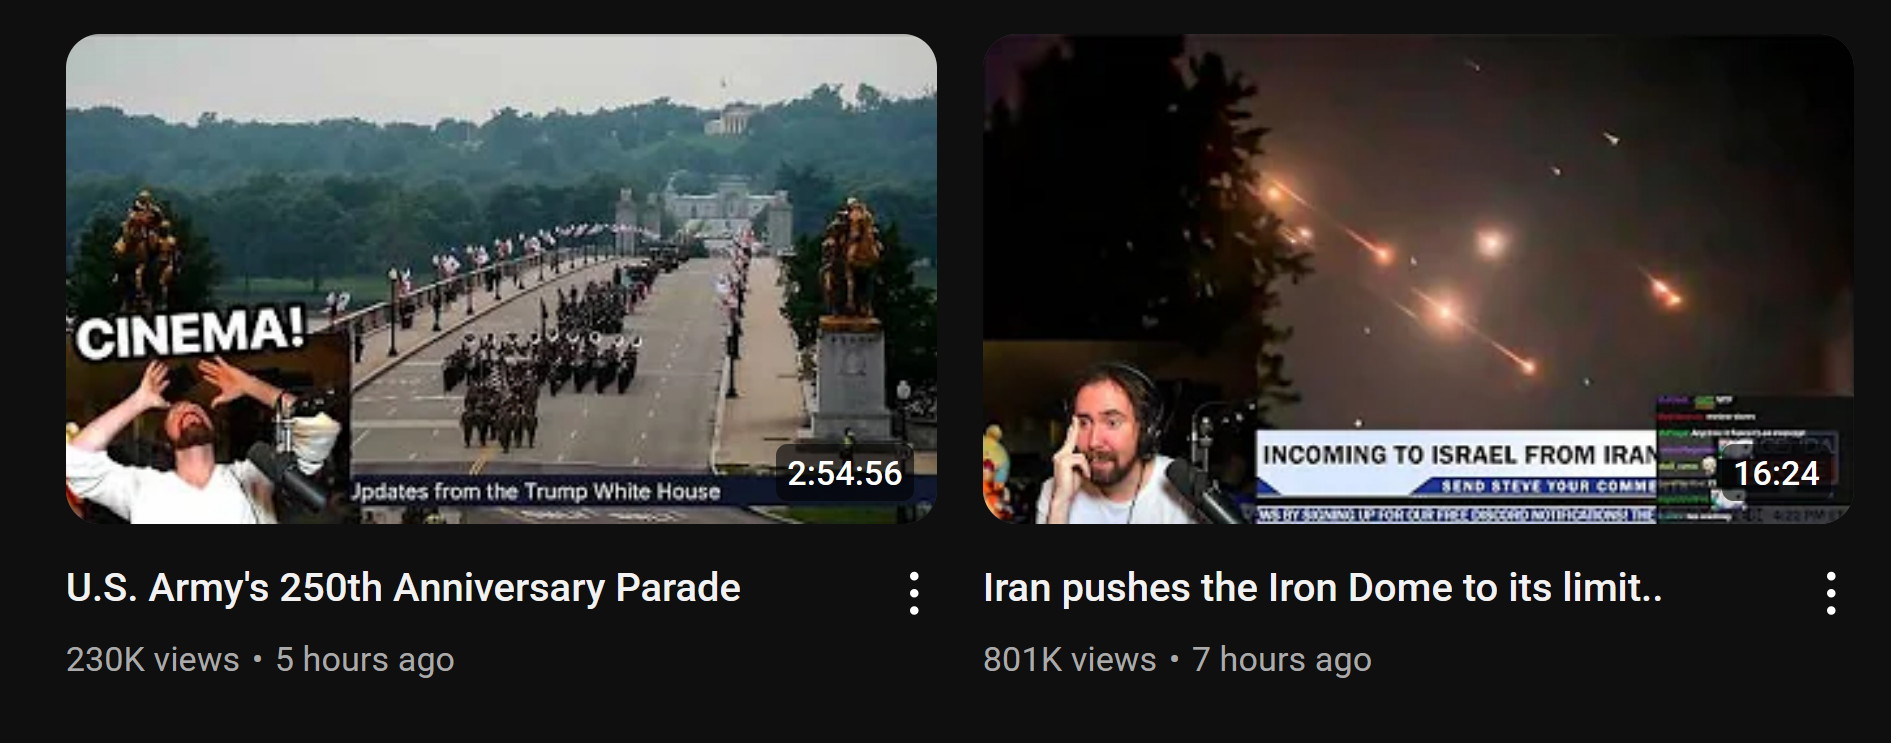Play the Iran missile video thumbnail
Viewport: 1891px width, 743px height.
point(1418,279)
